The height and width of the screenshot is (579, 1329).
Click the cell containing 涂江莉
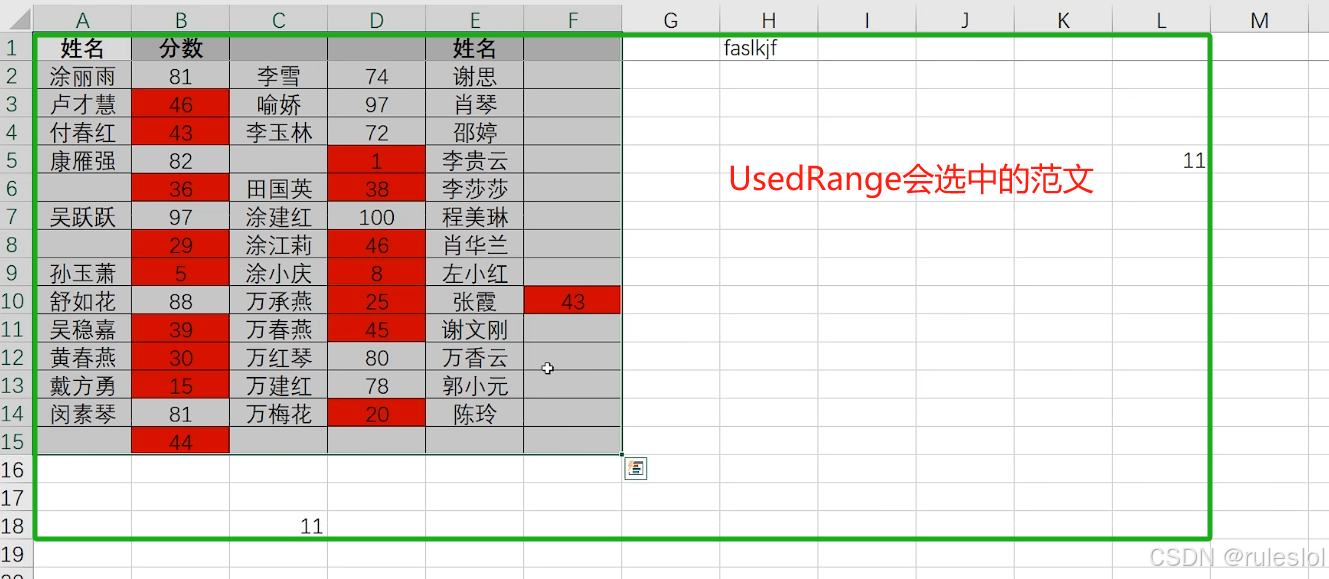[x=279, y=245]
